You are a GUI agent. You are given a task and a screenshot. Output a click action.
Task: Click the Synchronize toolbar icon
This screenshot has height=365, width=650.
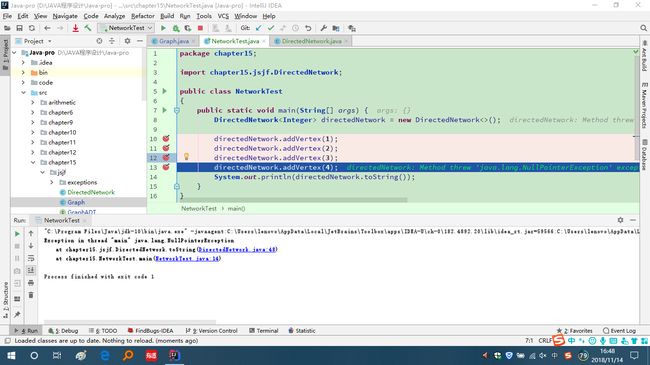pyautogui.click(x=32, y=28)
